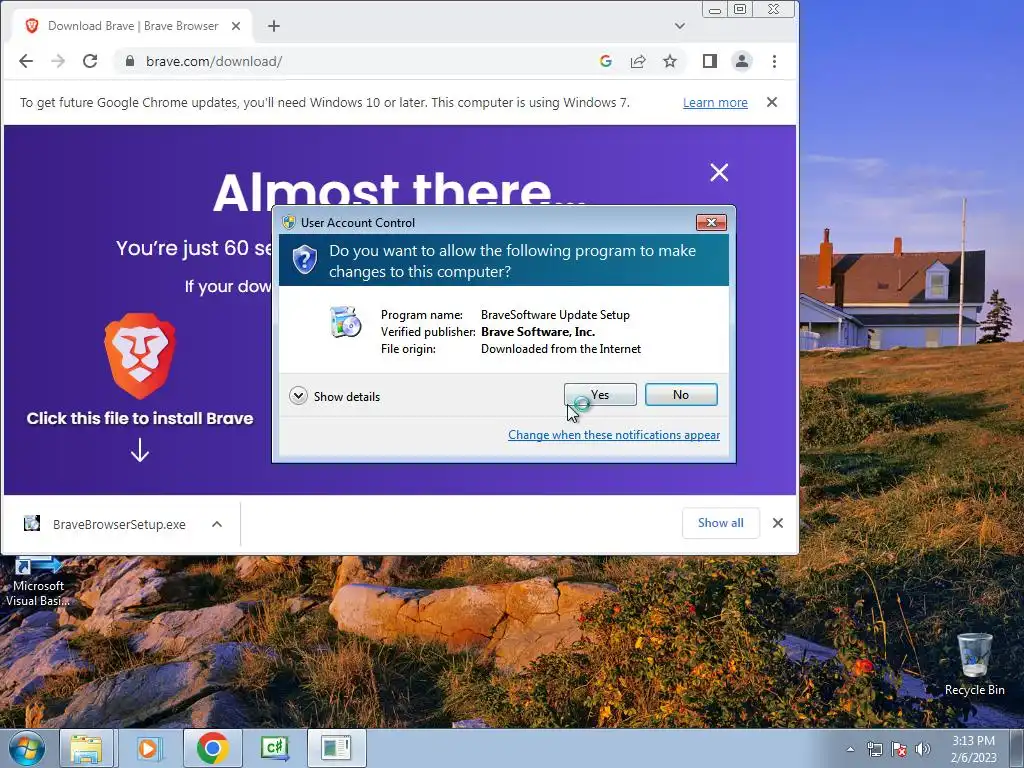The height and width of the screenshot is (768, 1024).
Task: Click the site lock icon in address bar
Action: point(129,61)
